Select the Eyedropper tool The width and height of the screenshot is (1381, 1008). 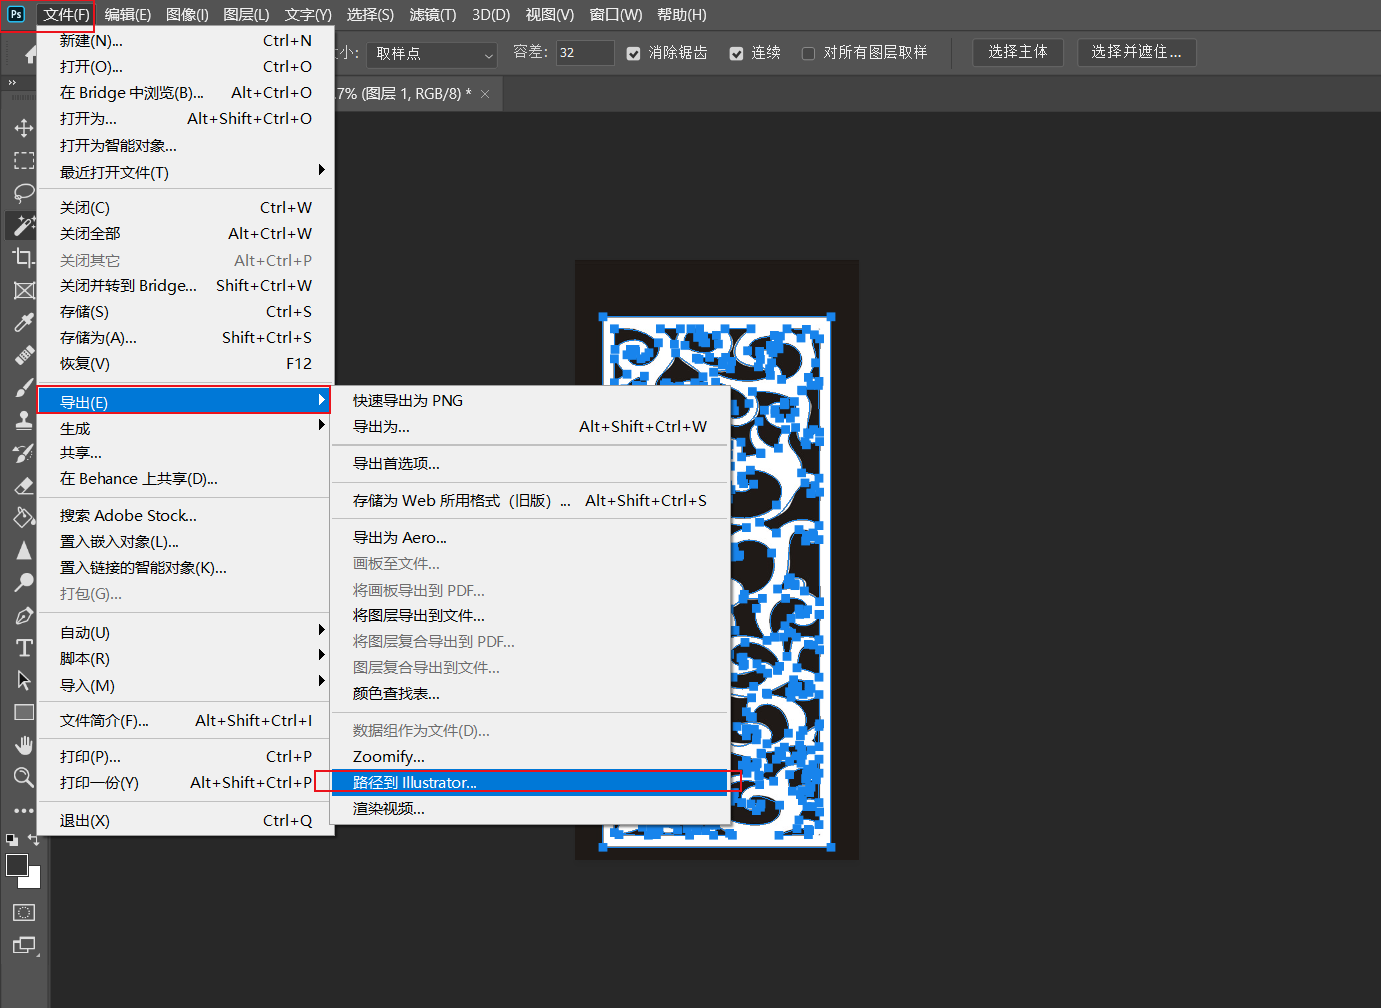(x=24, y=323)
